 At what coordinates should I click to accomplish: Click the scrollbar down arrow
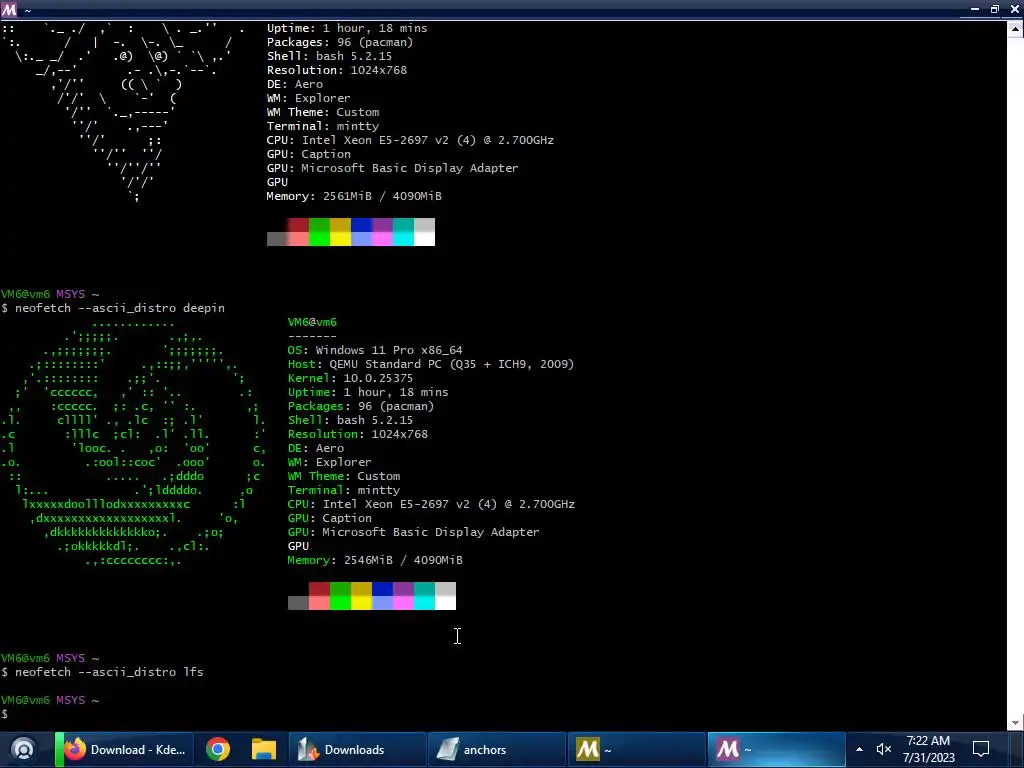click(x=1016, y=723)
